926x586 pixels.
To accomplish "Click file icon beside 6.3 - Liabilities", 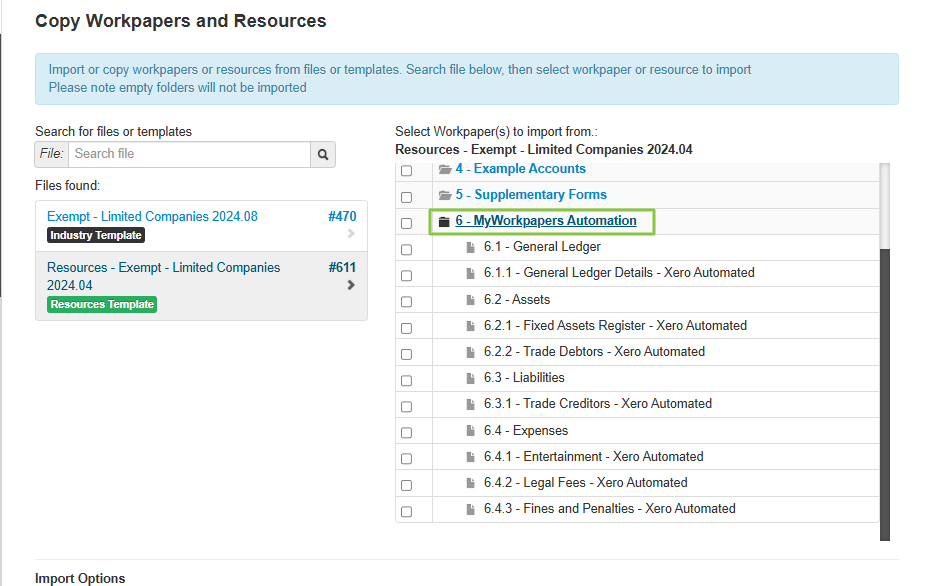I will [x=471, y=378].
